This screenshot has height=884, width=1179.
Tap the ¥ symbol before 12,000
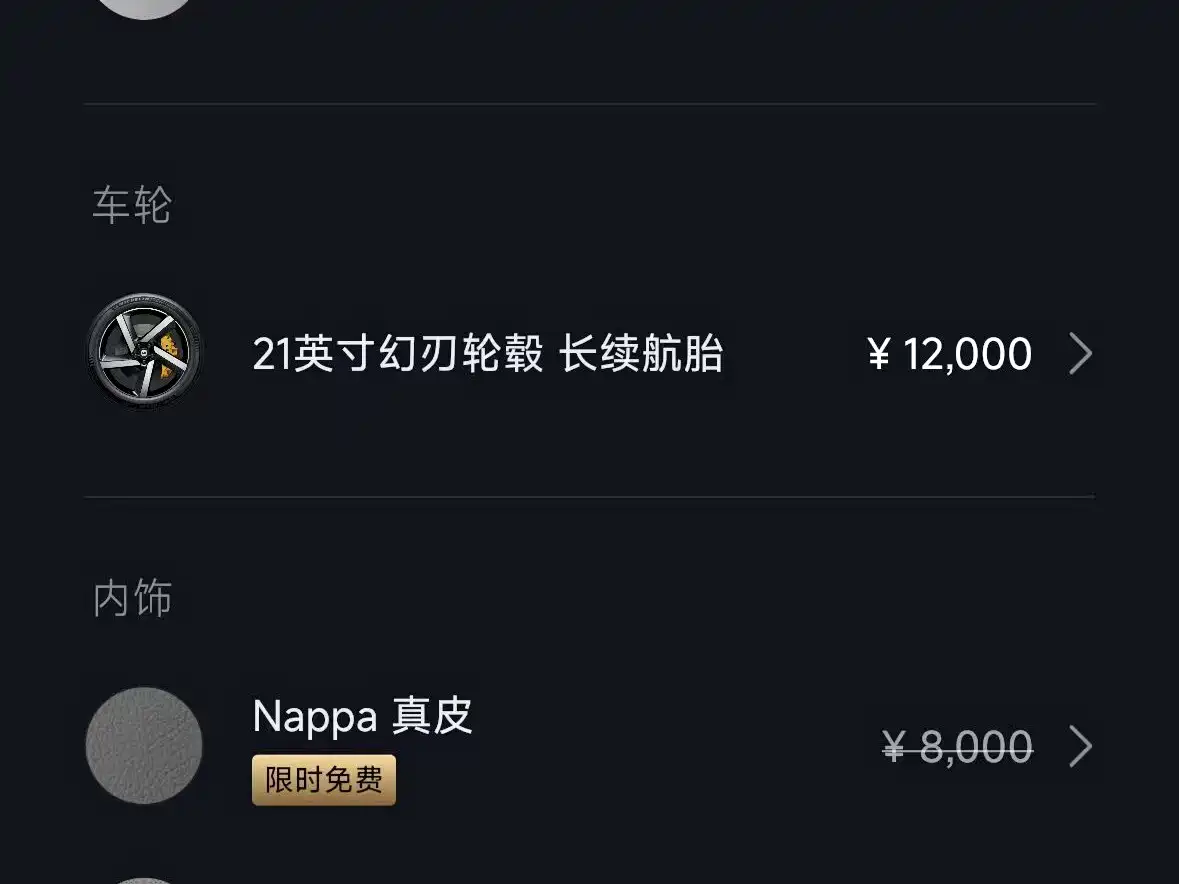879,354
